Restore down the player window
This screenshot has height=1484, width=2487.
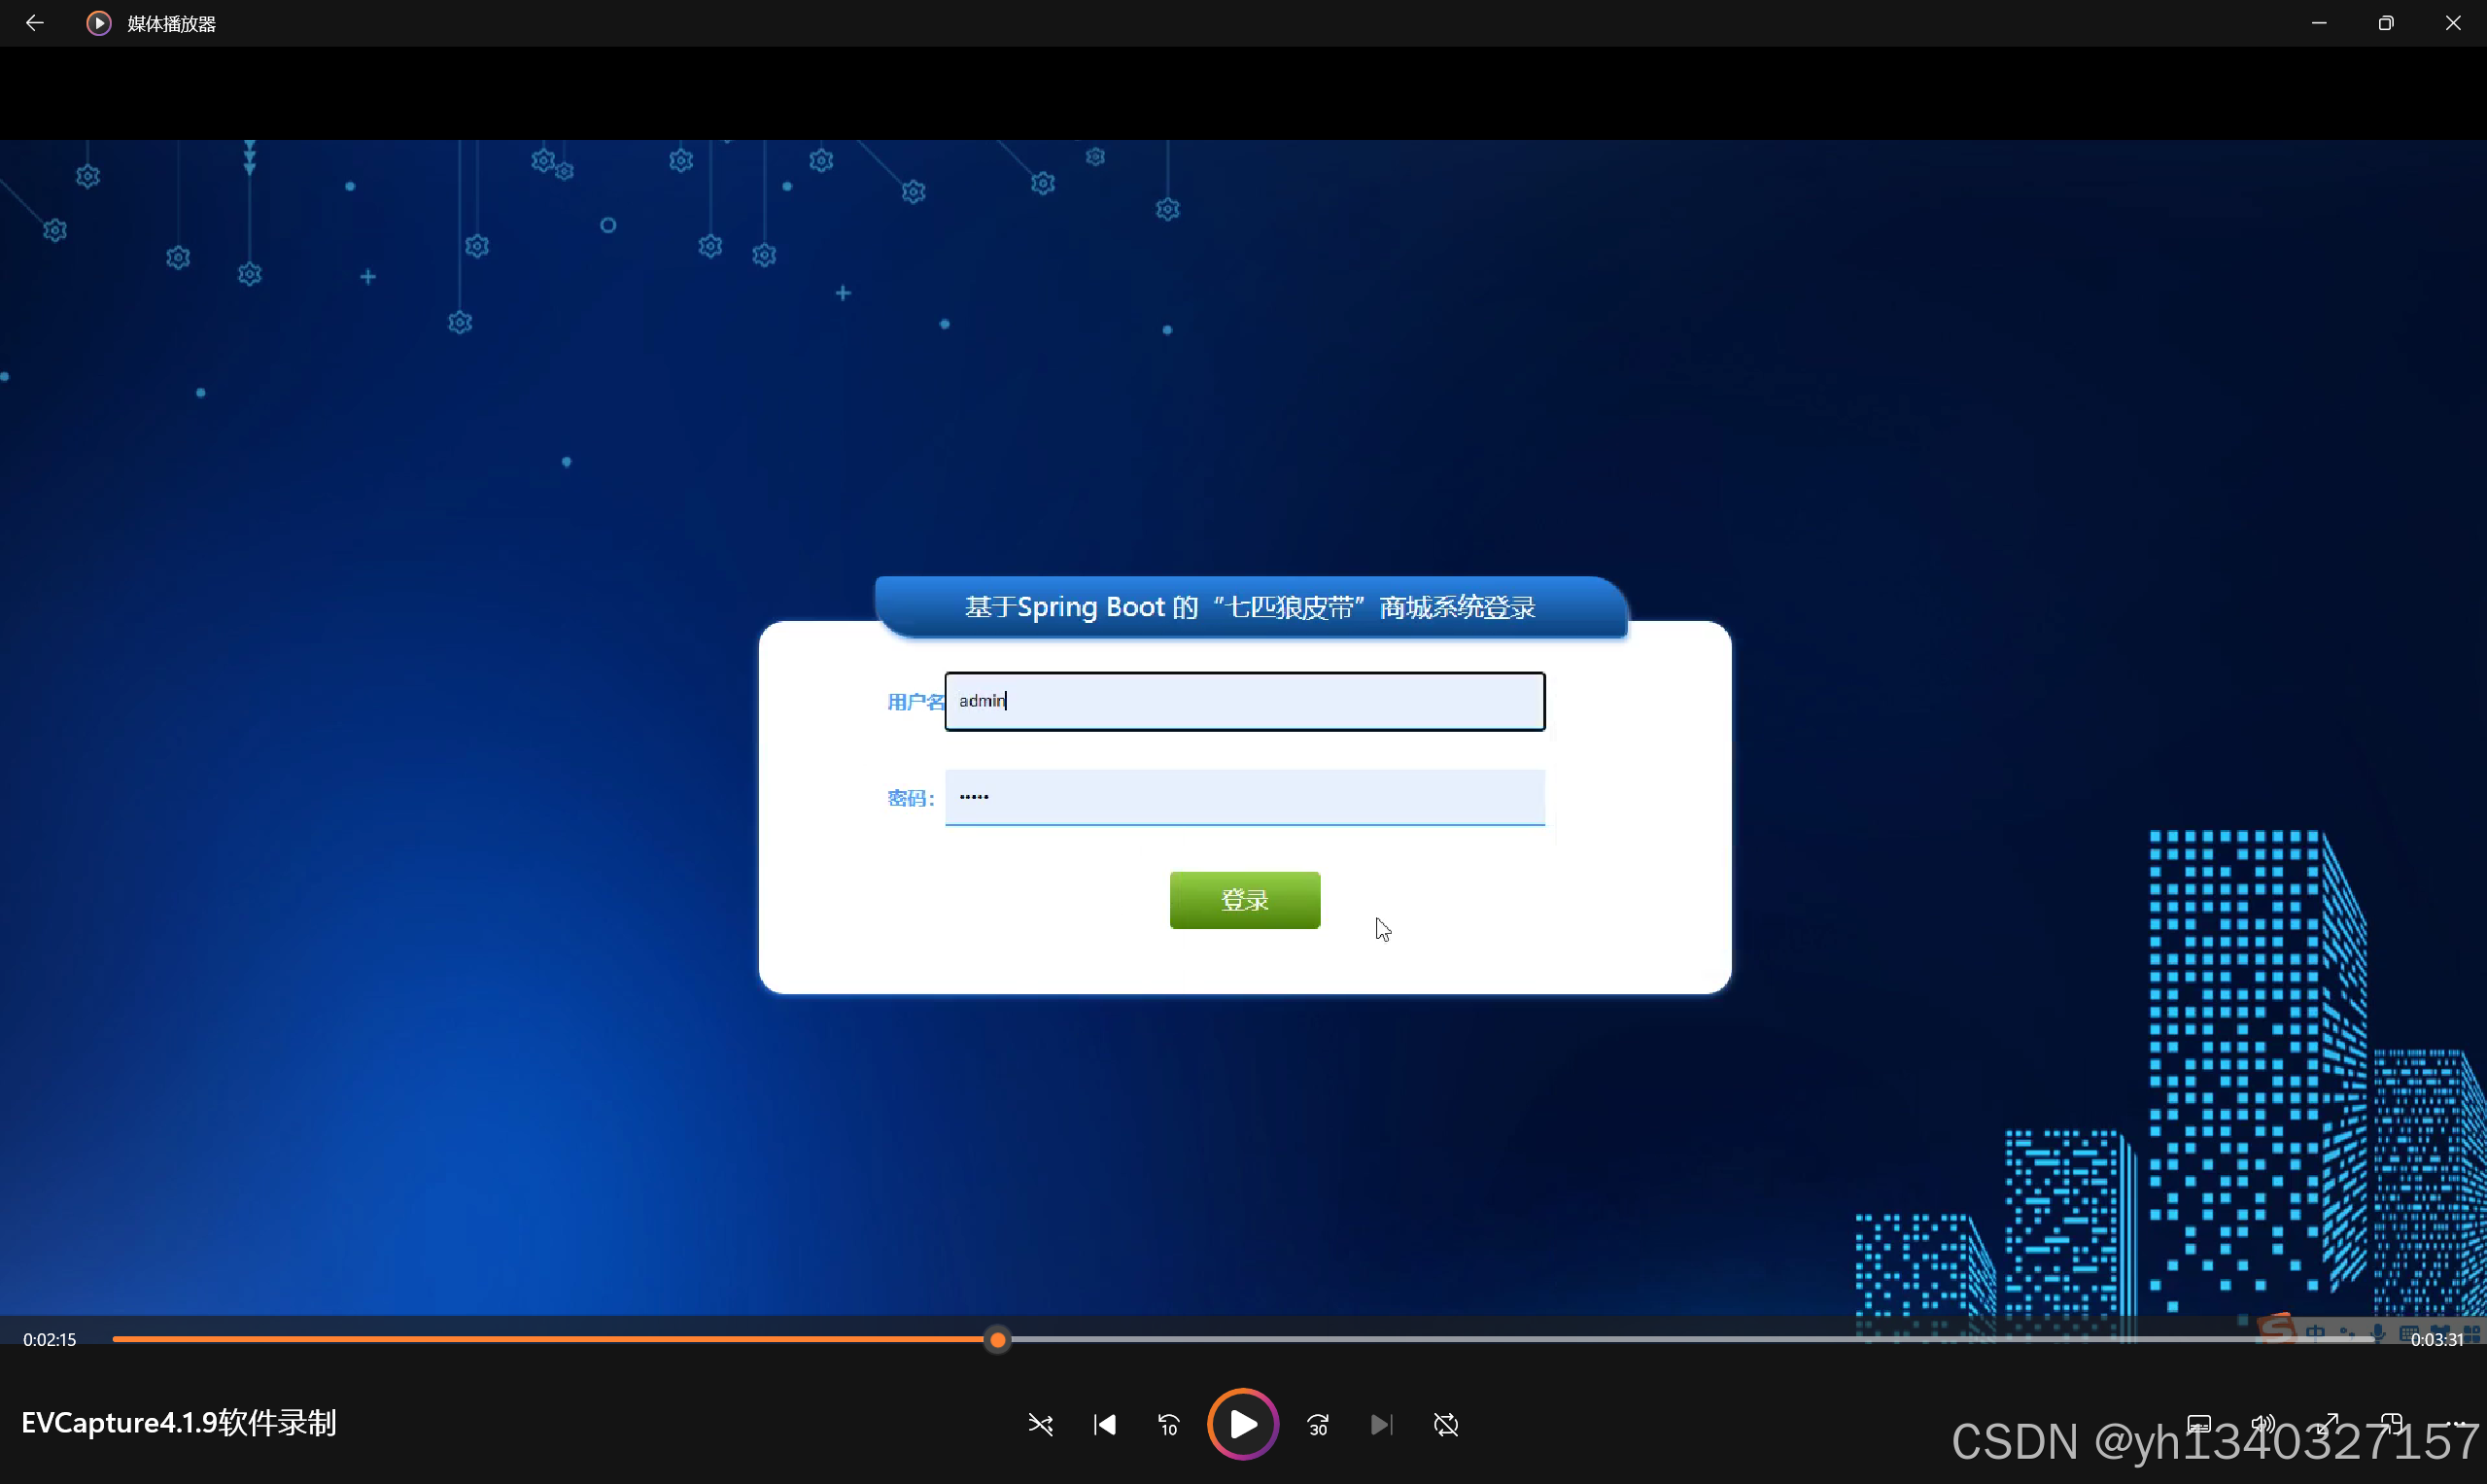tap(2385, 23)
